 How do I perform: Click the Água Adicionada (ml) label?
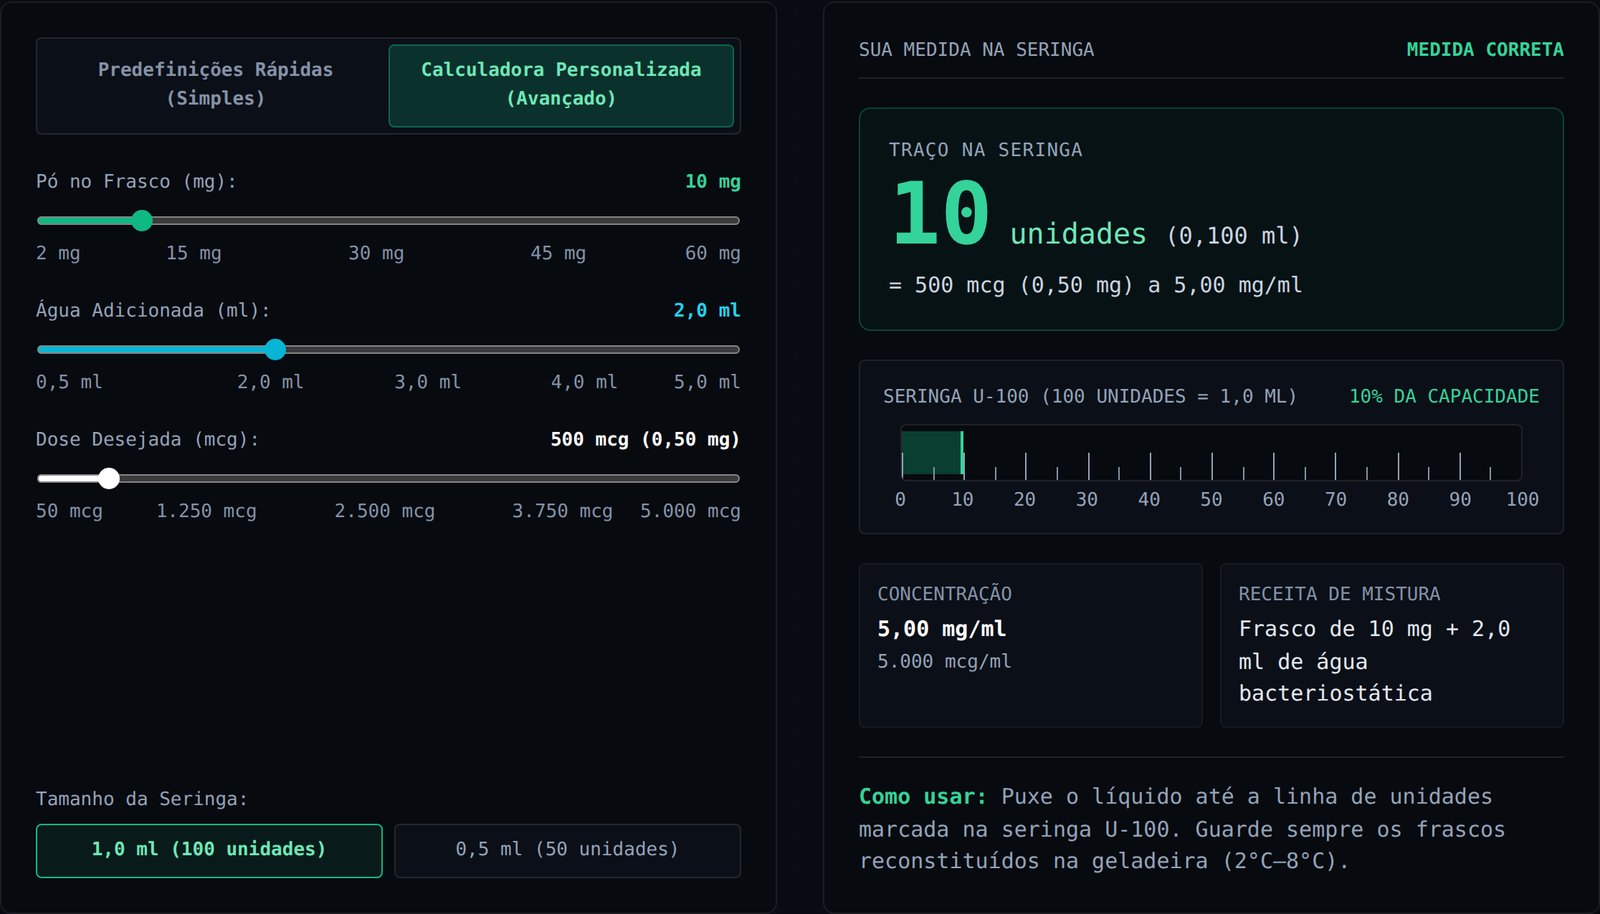tap(153, 310)
